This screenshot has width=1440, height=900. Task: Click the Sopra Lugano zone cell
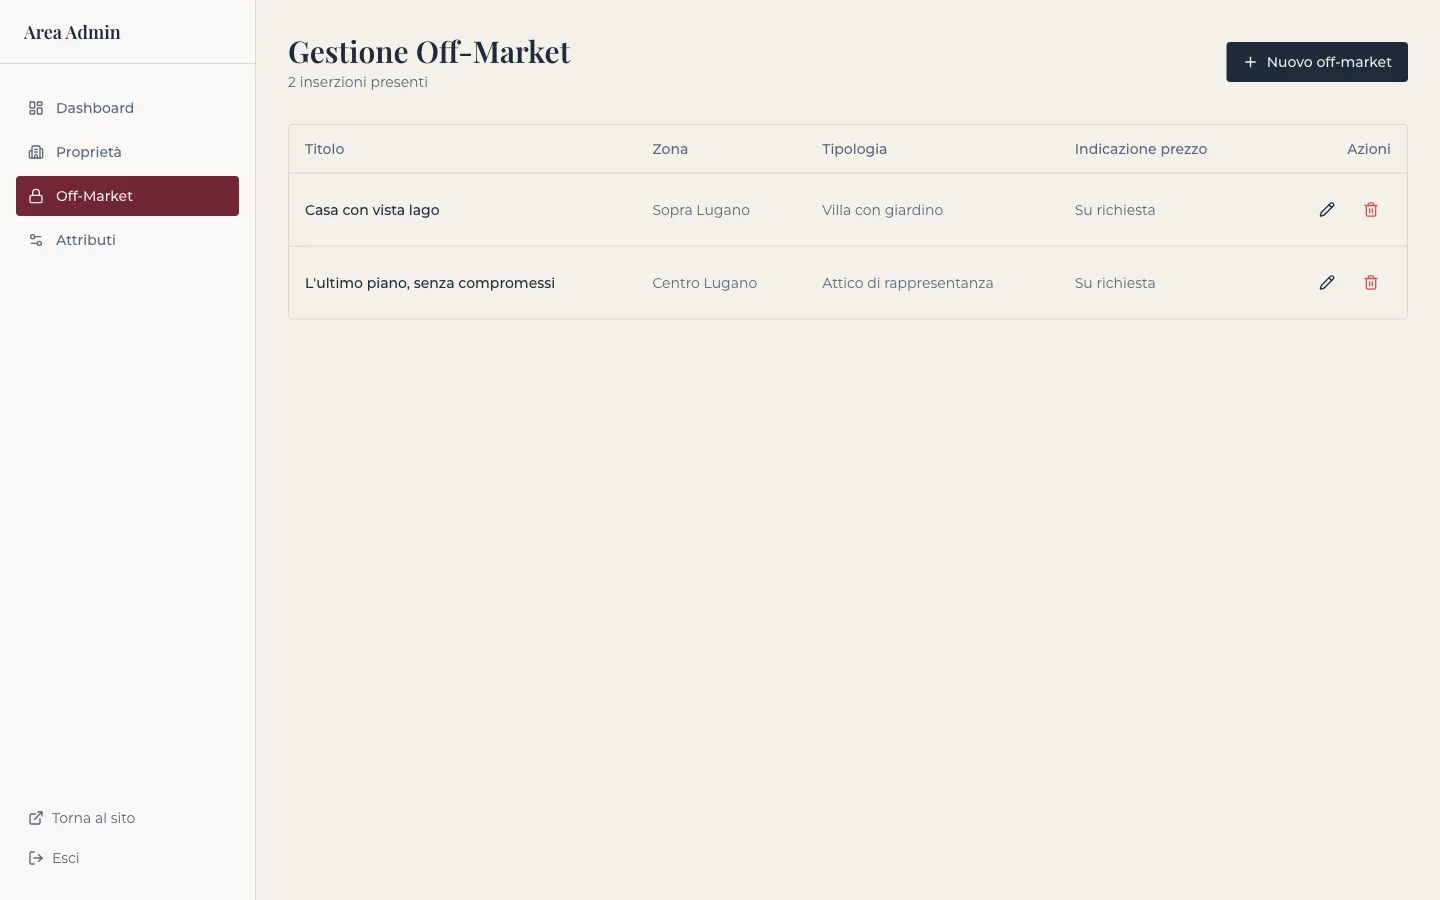pyautogui.click(x=701, y=210)
